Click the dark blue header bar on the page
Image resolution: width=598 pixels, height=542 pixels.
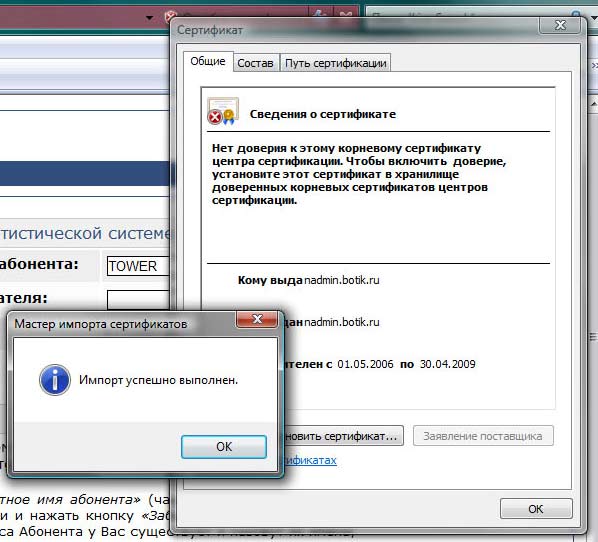pyautogui.click(x=84, y=173)
